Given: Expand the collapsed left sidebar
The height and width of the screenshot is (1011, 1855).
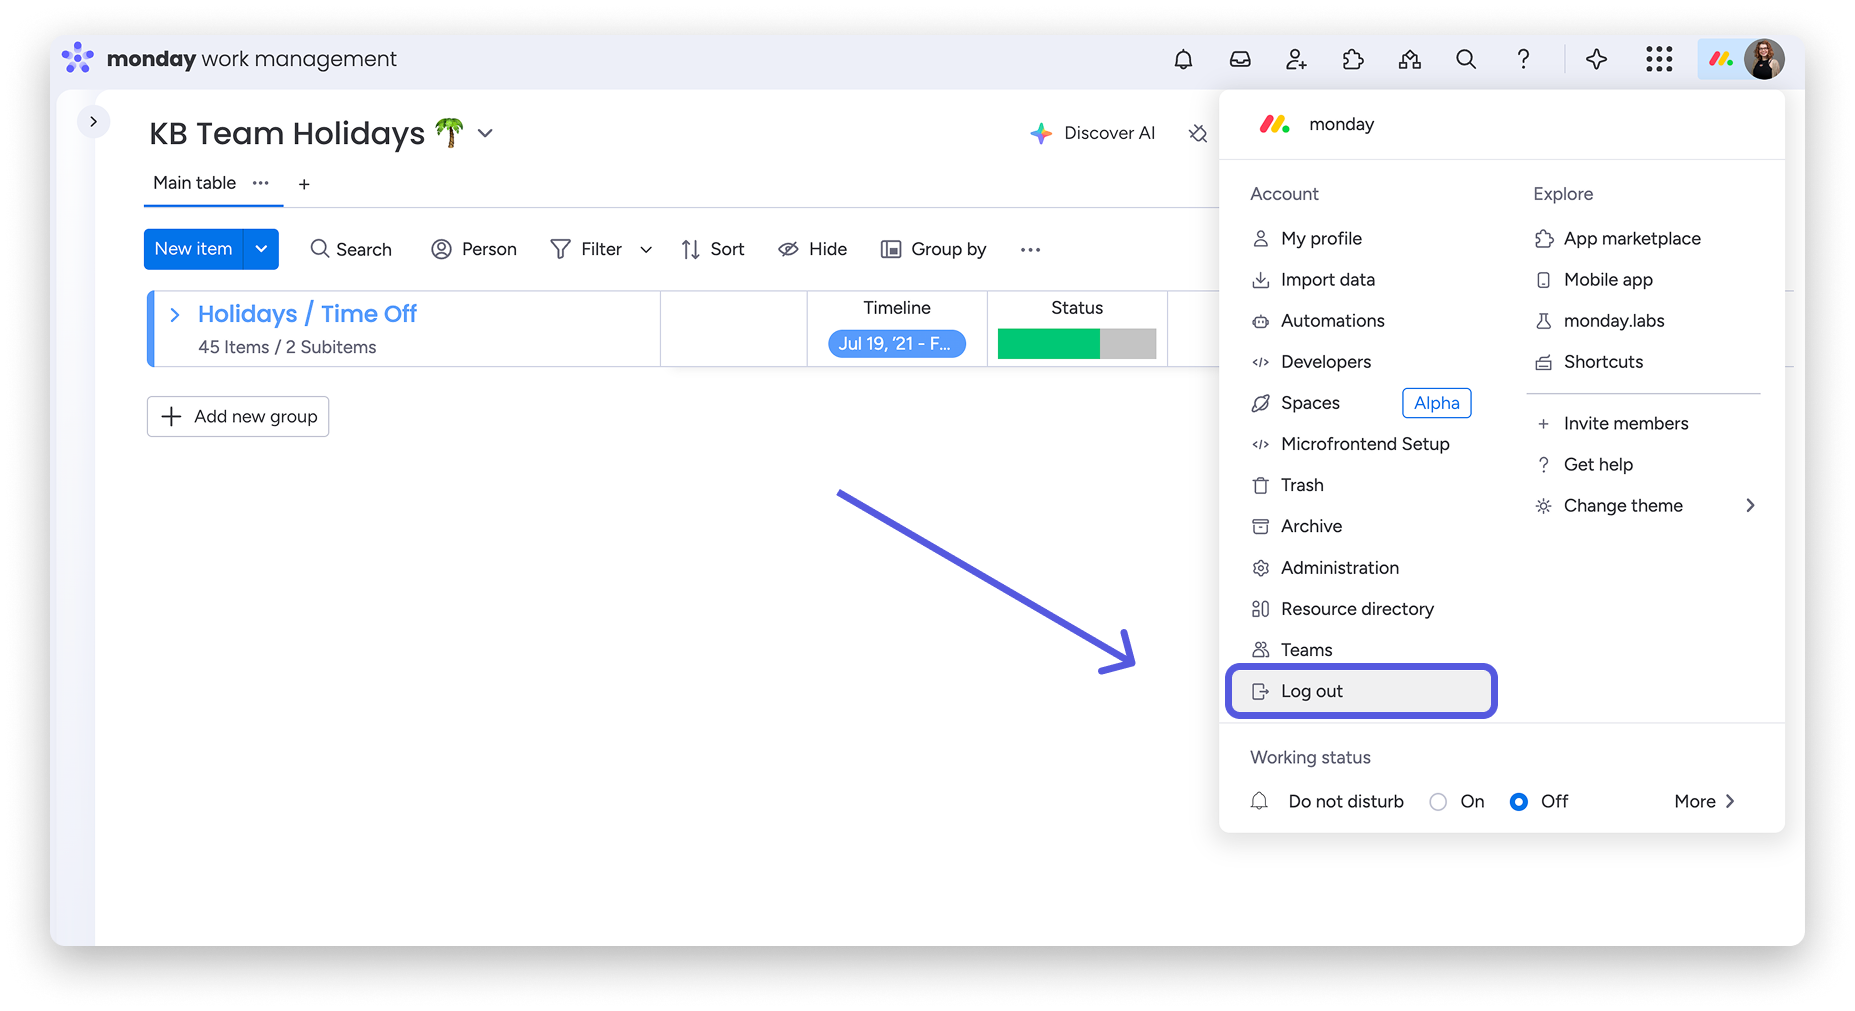Looking at the screenshot, I should 93,121.
